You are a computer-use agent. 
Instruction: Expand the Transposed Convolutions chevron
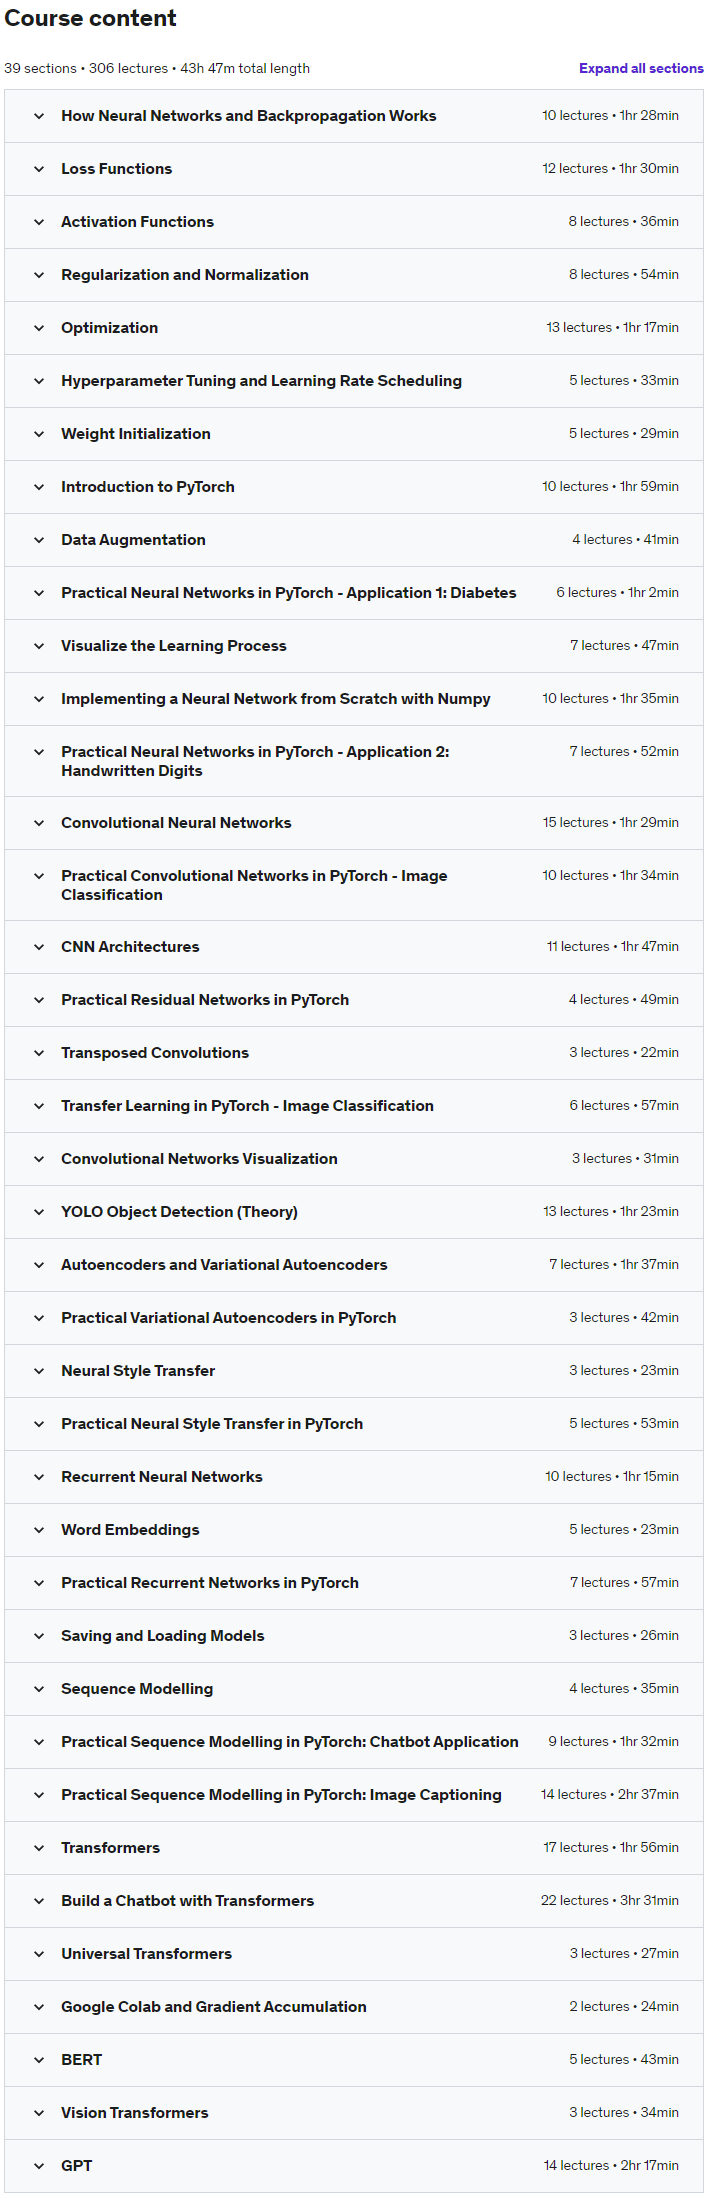(x=39, y=1053)
